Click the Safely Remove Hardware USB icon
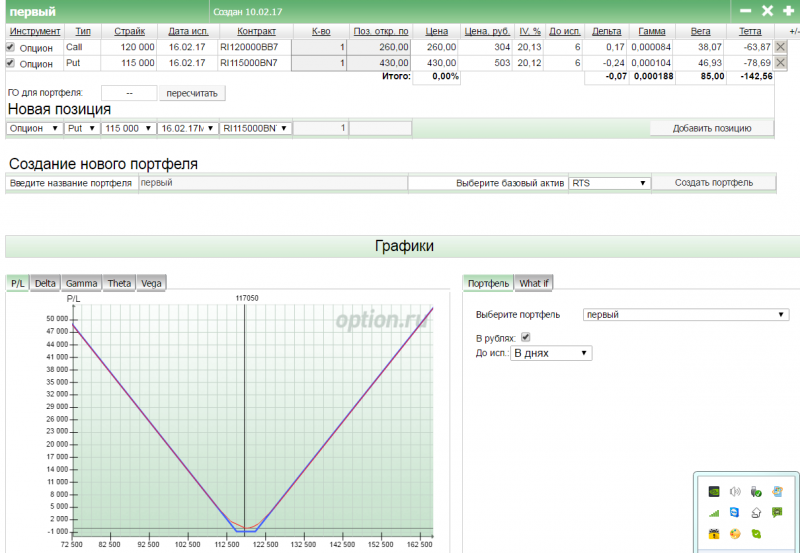The height and width of the screenshot is (553, 800). point(756,491)
